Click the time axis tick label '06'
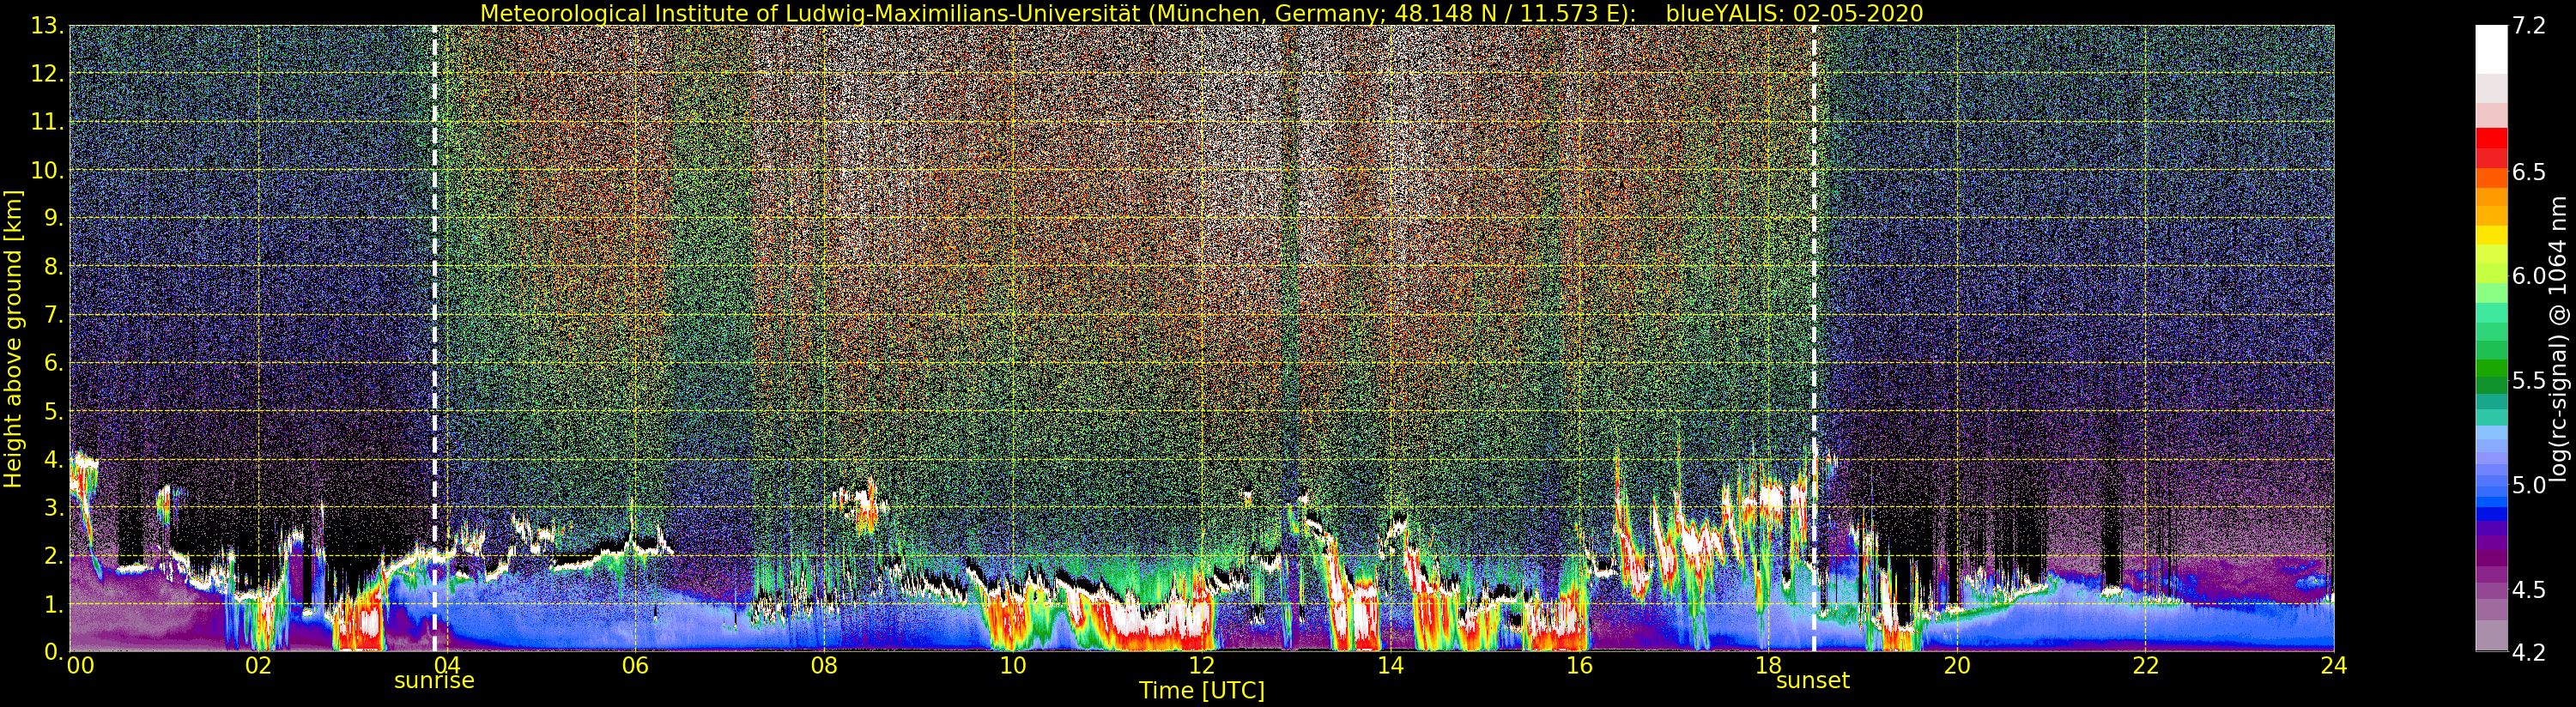 coord(635,666)
